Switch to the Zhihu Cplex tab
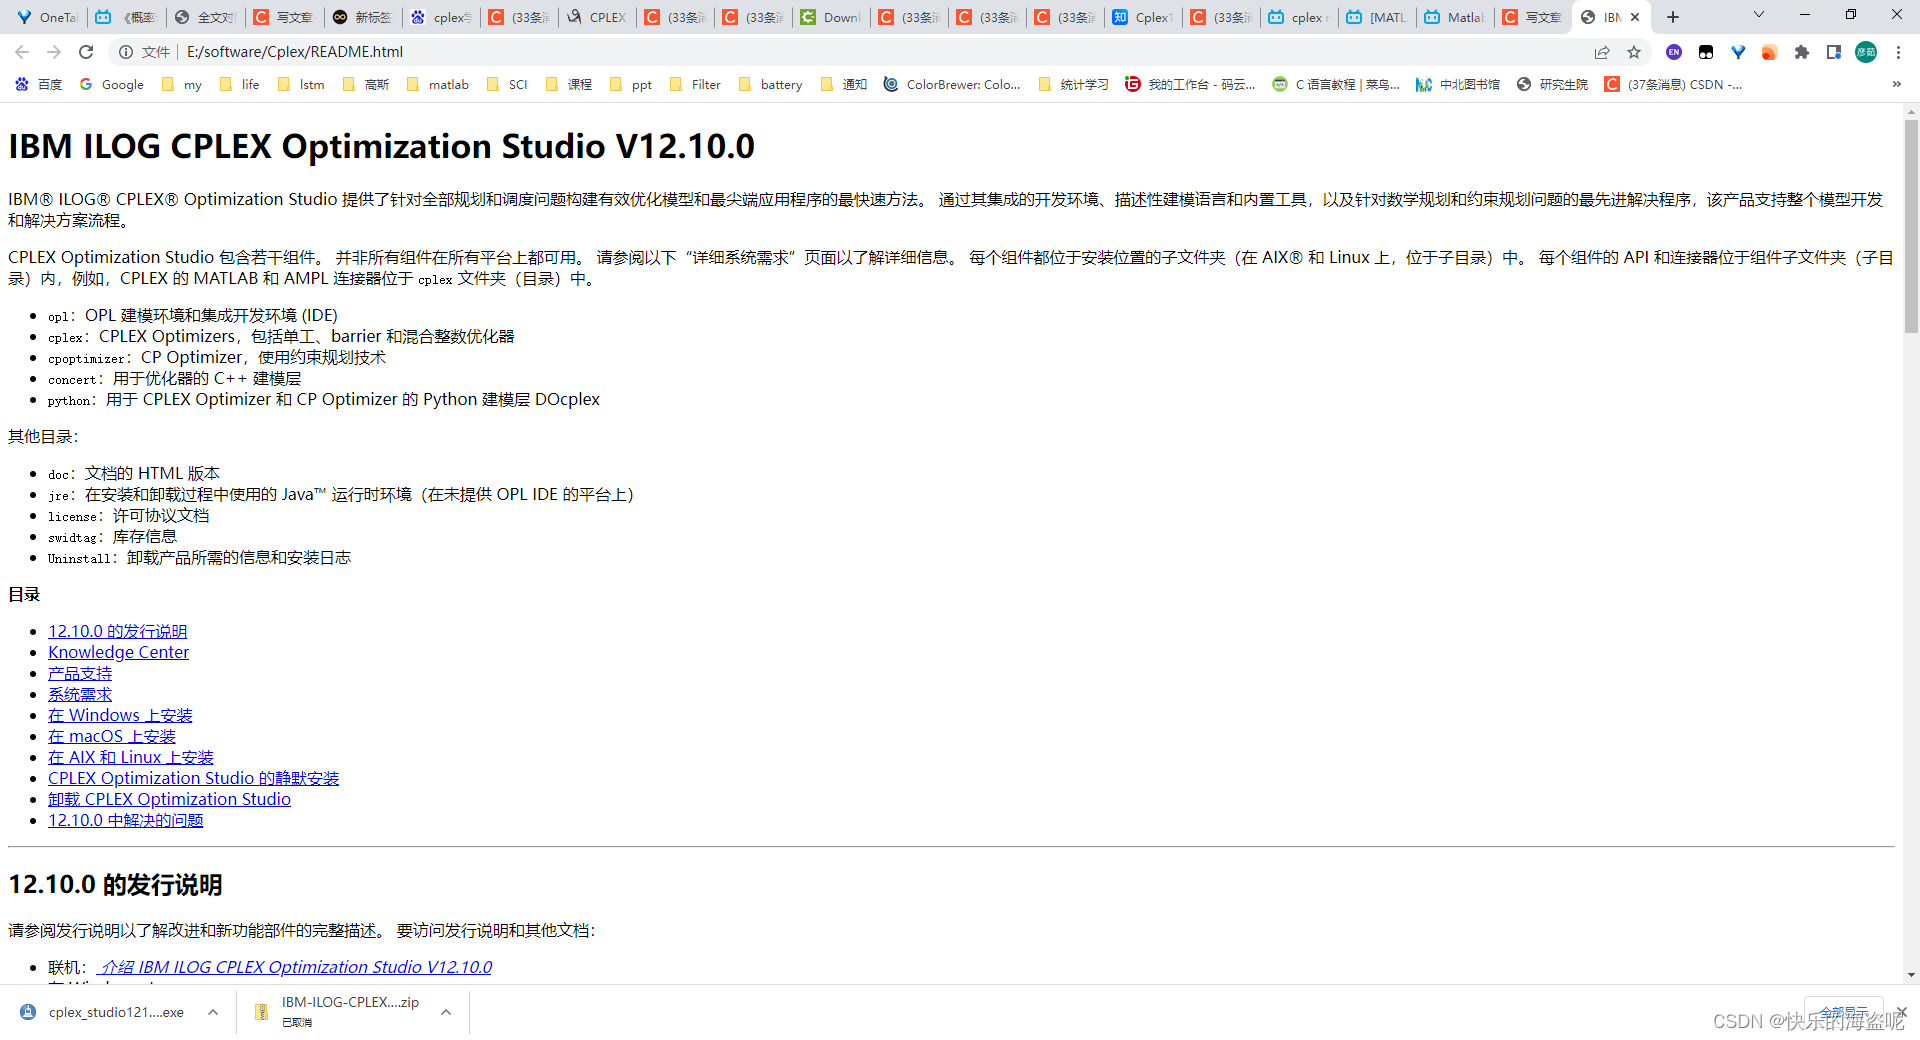Screen dimensions: 1920x1040 [1144, 17]
